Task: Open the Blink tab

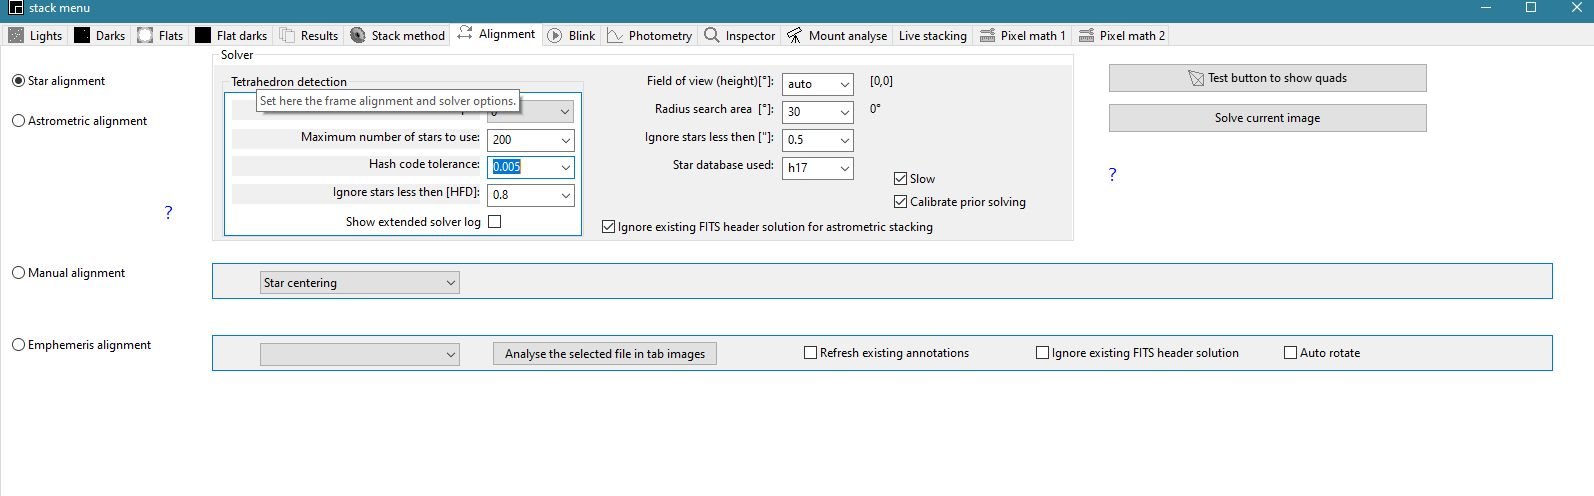Action: (x=572, y=35)
